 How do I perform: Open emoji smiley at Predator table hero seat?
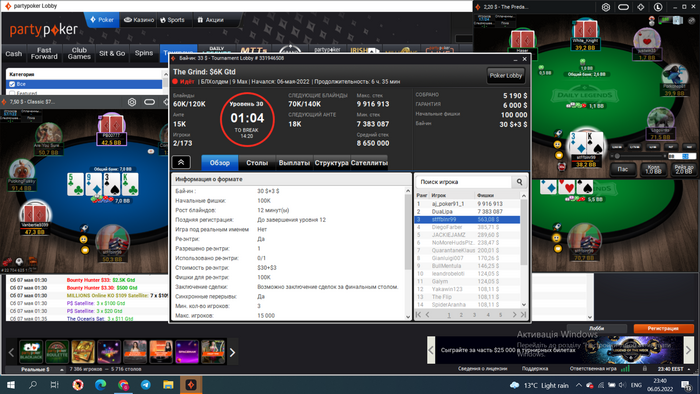558,145
